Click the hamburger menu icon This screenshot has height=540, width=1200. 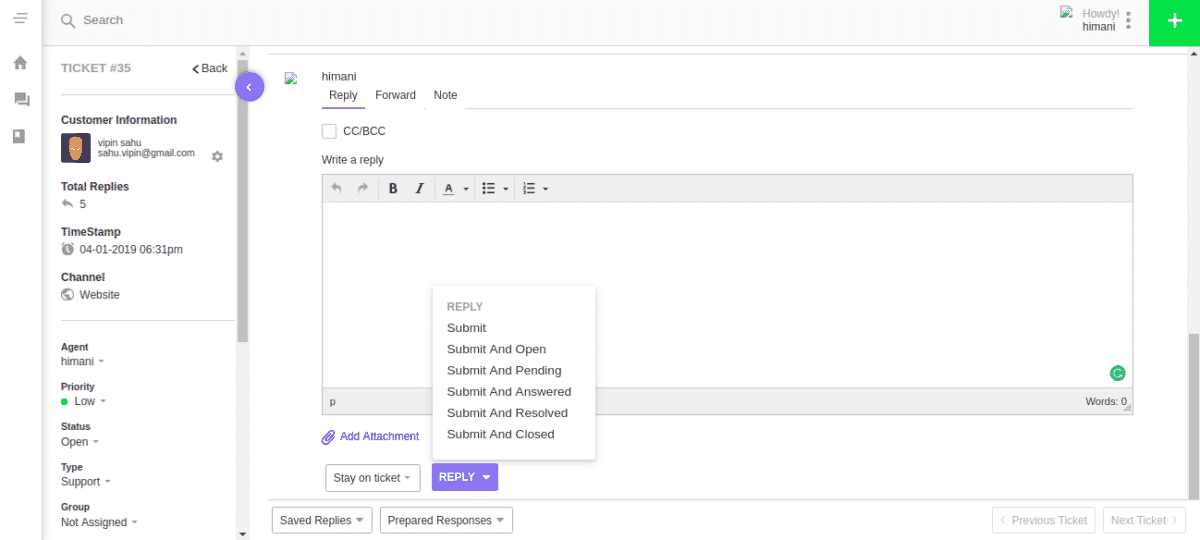coord(20,18)
